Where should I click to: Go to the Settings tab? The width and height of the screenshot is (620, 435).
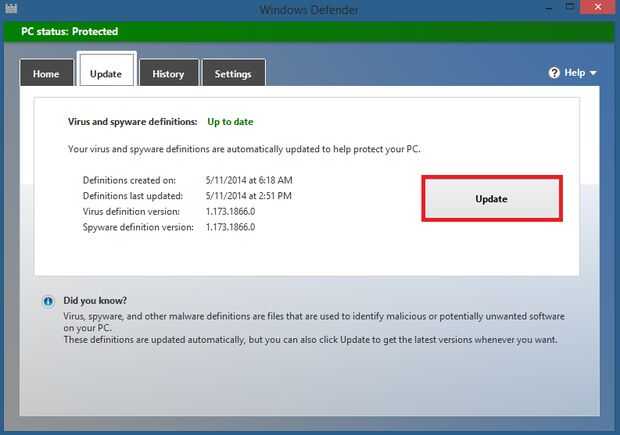pos(233,73)
